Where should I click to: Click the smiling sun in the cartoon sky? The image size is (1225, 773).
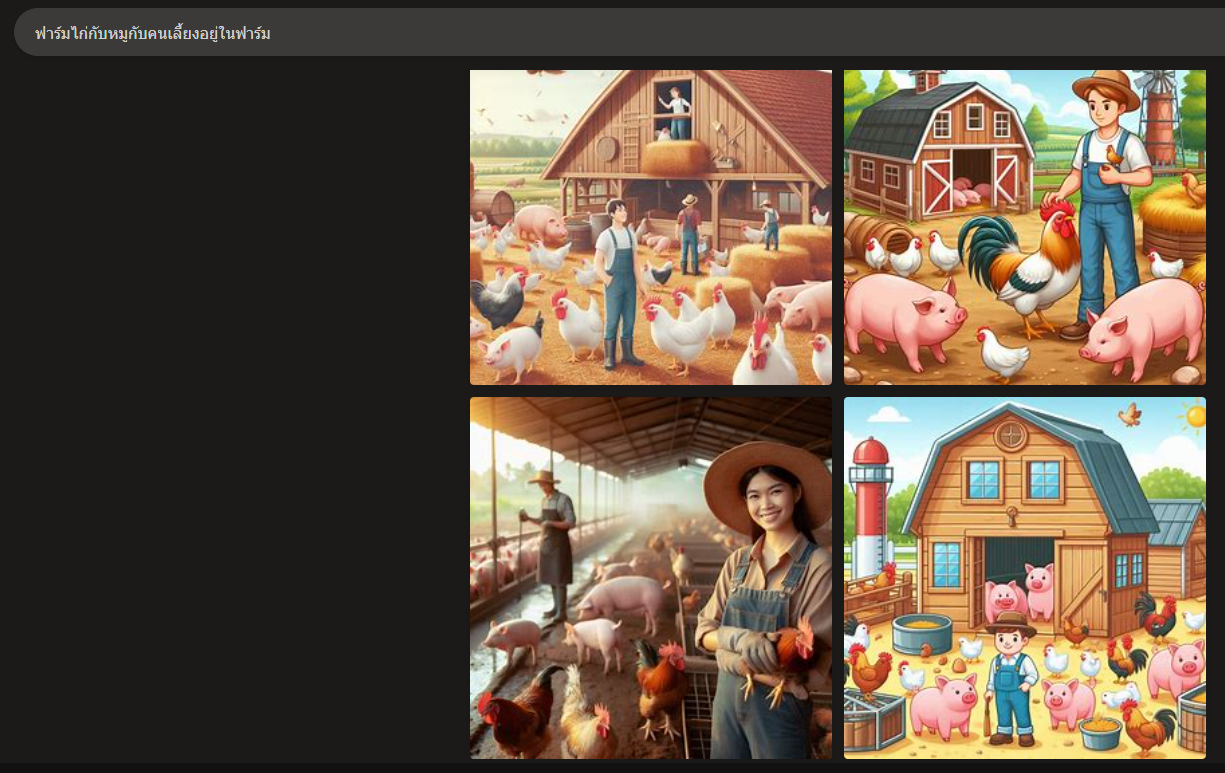pos(1194,415)
